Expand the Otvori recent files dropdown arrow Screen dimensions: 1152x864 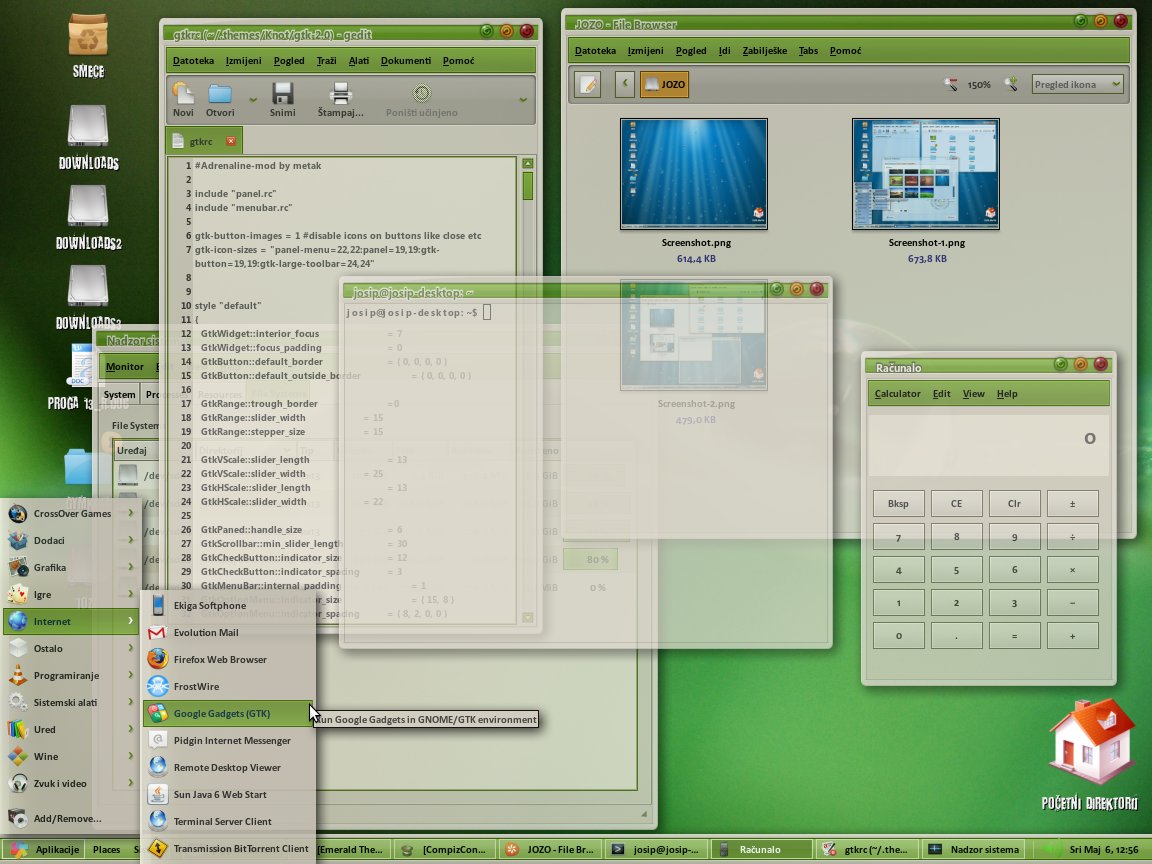pos(253,99)
